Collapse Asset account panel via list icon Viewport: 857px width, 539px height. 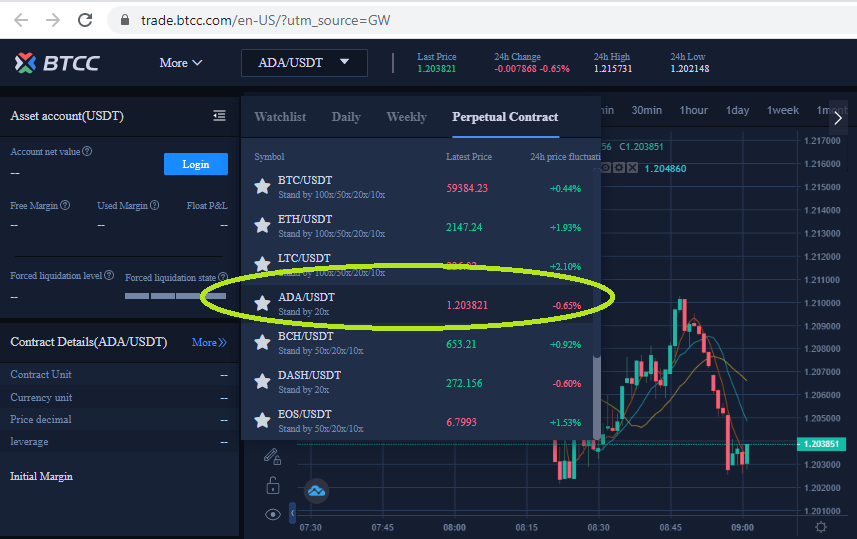pos(219,115)
